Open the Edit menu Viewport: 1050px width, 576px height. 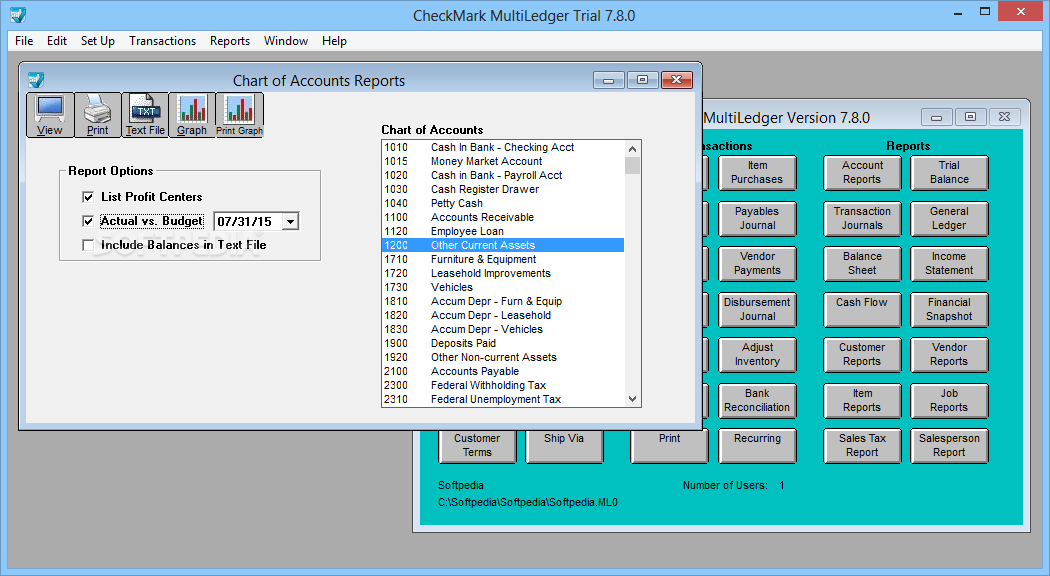point(57,41)
